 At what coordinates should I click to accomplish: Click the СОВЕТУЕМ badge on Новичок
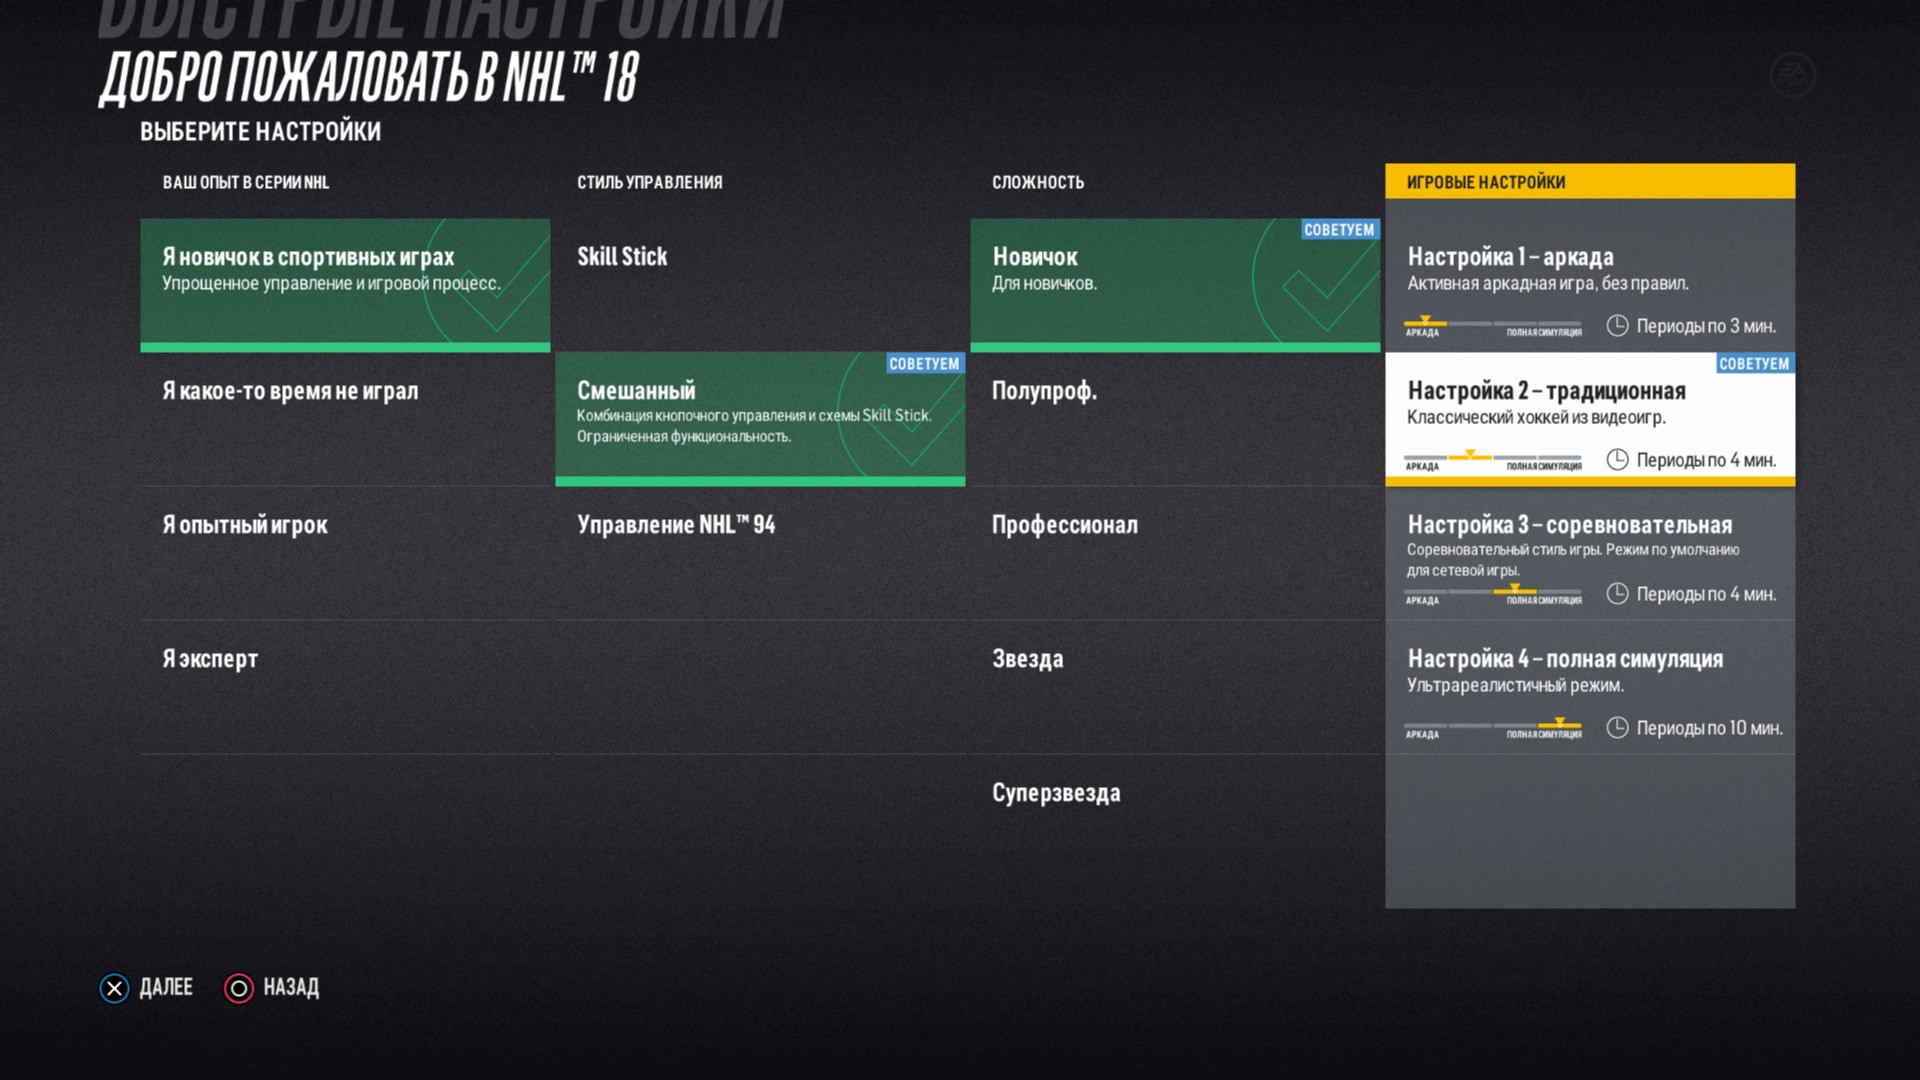1339,229
